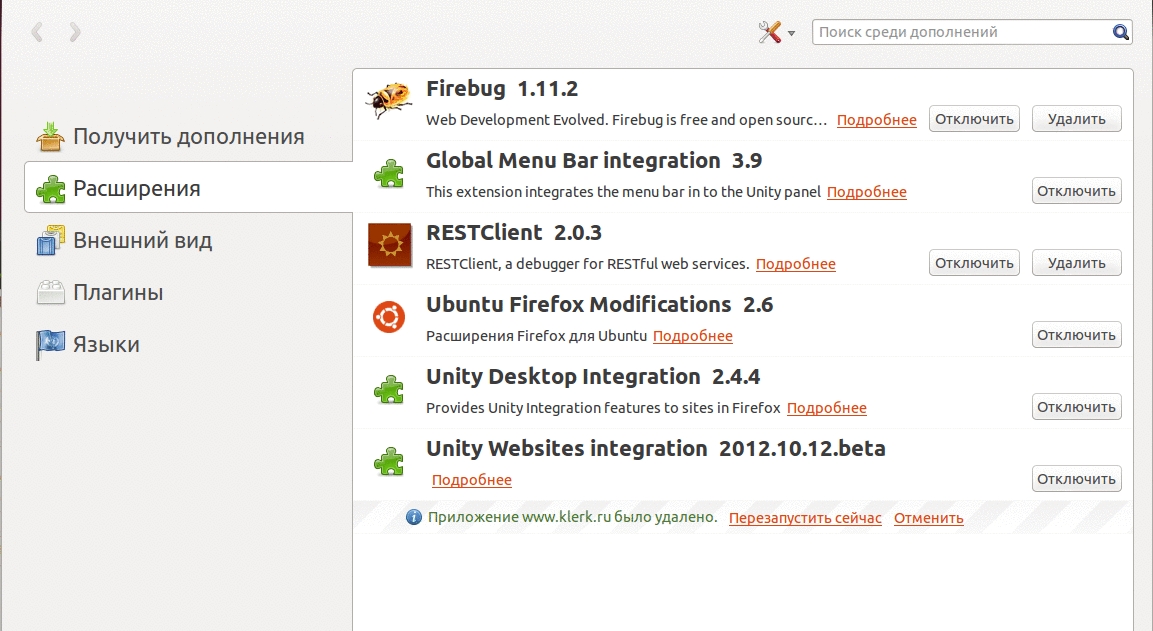Select the Firebug 1.11.2 title
This screenshot has width=1153, height=631.
(502, 89)
